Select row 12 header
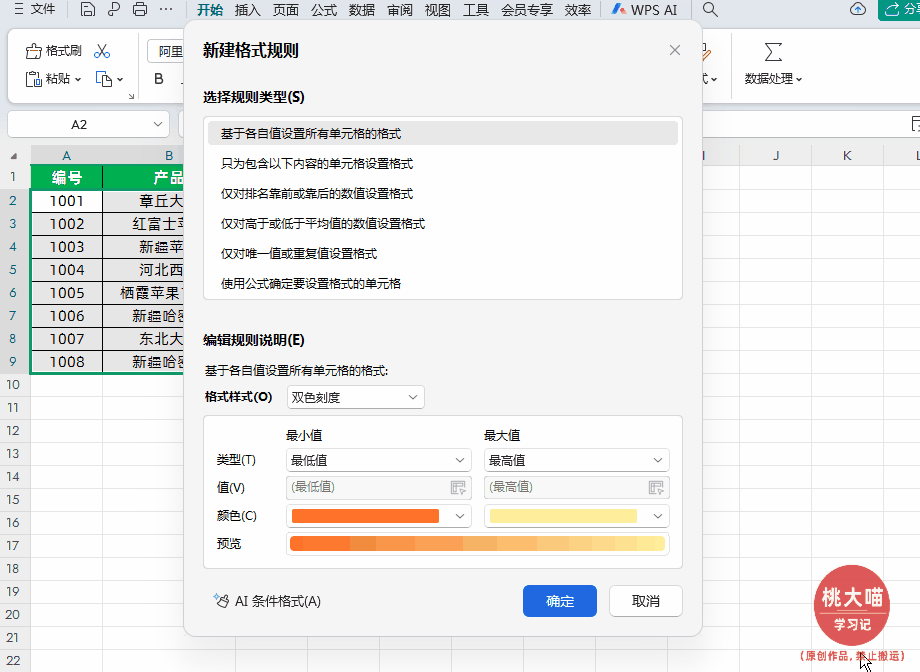 13,430
